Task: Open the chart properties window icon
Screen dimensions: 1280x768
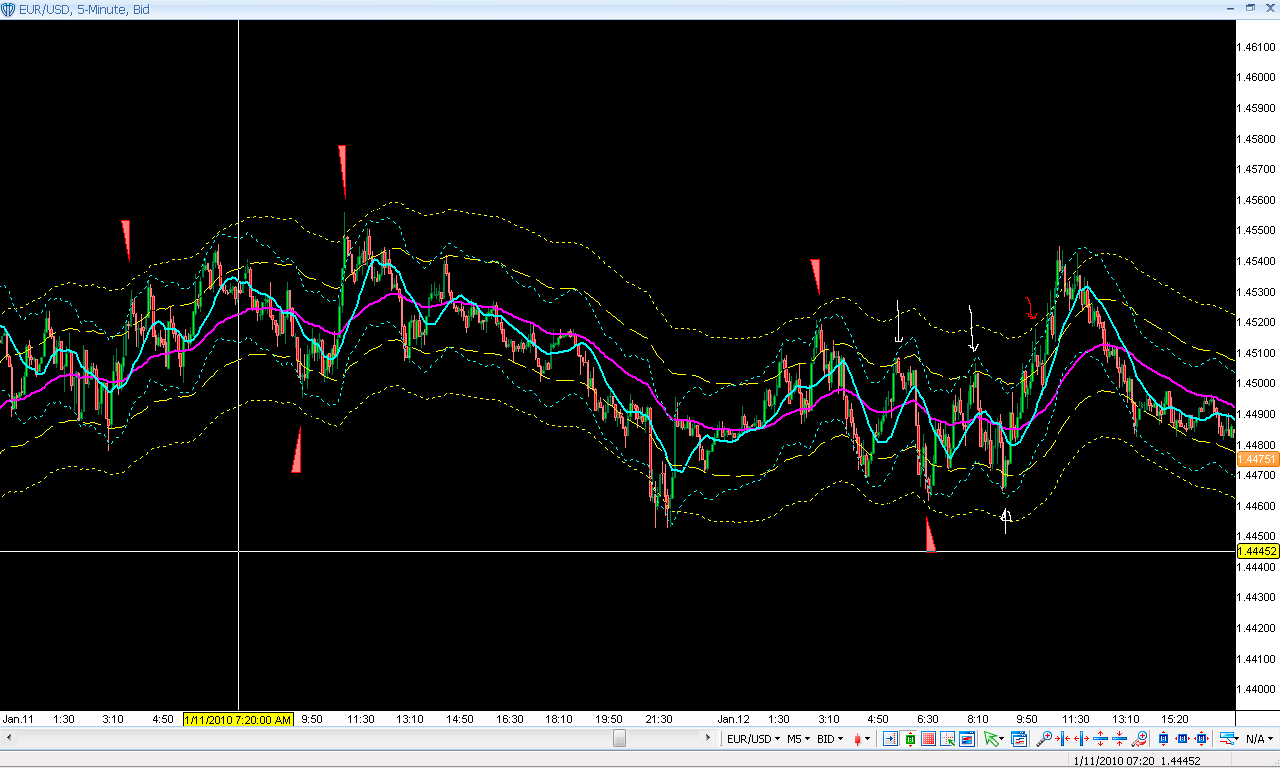Action: [967, 739]
